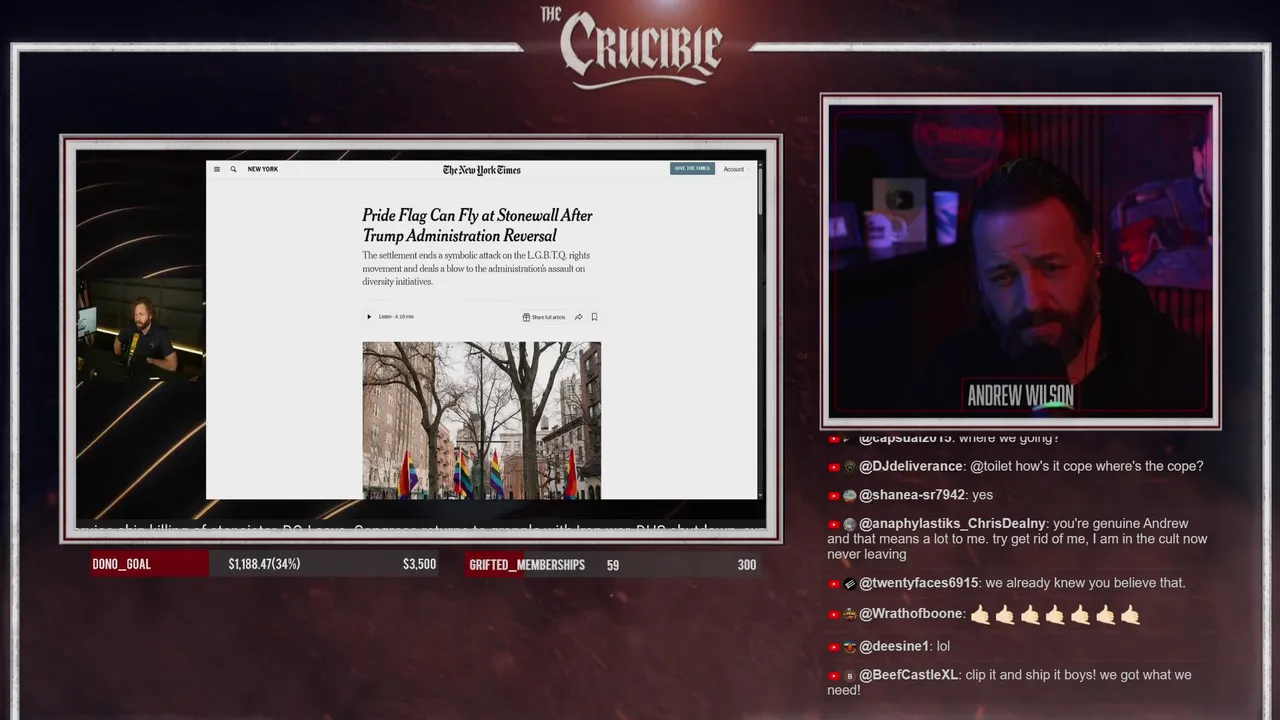Viewport: 1280px width, 720px height.
Task: Click avatar beside @shanea-sr7942 username
Action: pos(850,496)
